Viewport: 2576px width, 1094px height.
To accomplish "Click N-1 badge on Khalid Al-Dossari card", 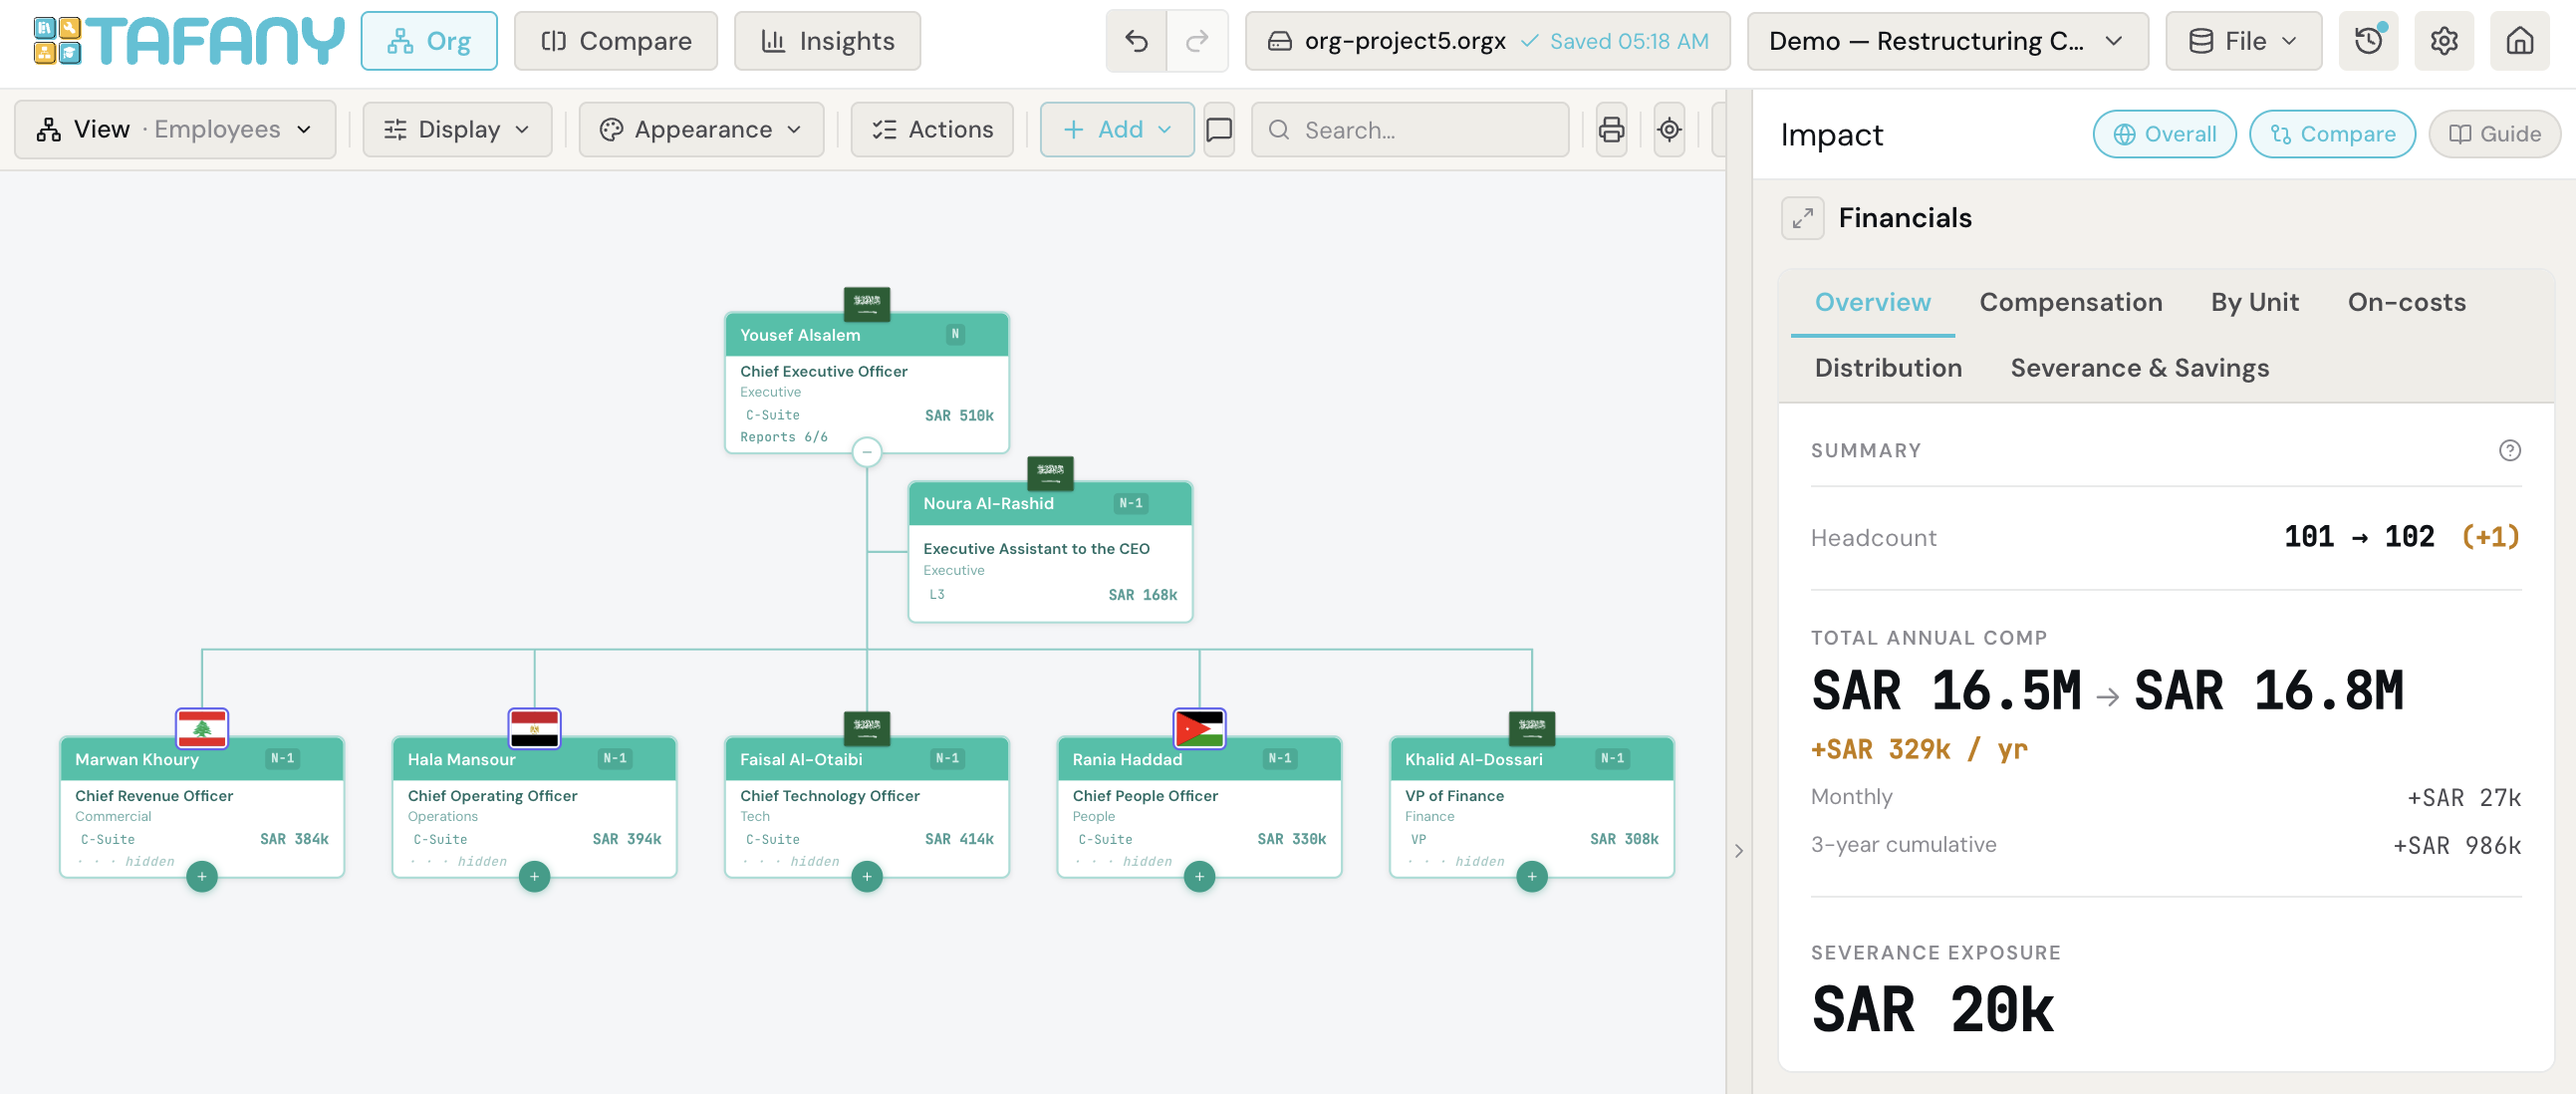I will tap(1613, 758).
